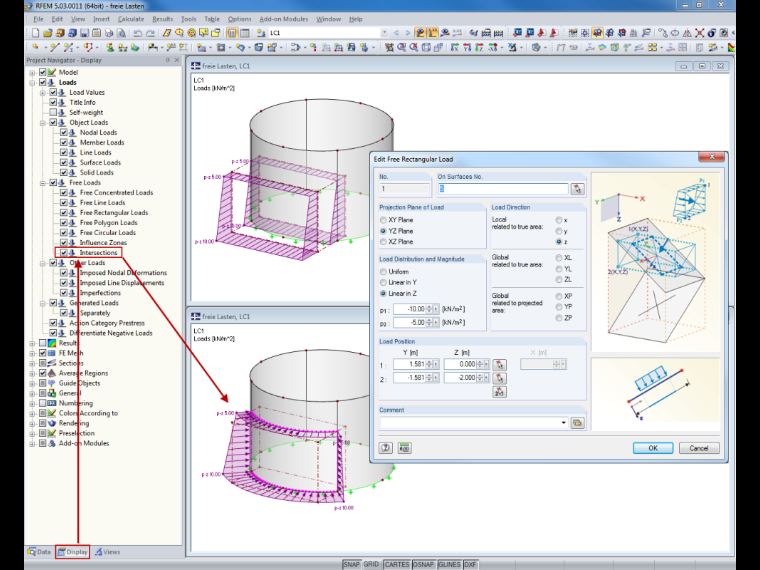Confirm dialog with OK button
The image size is (760, 570).
652,448
